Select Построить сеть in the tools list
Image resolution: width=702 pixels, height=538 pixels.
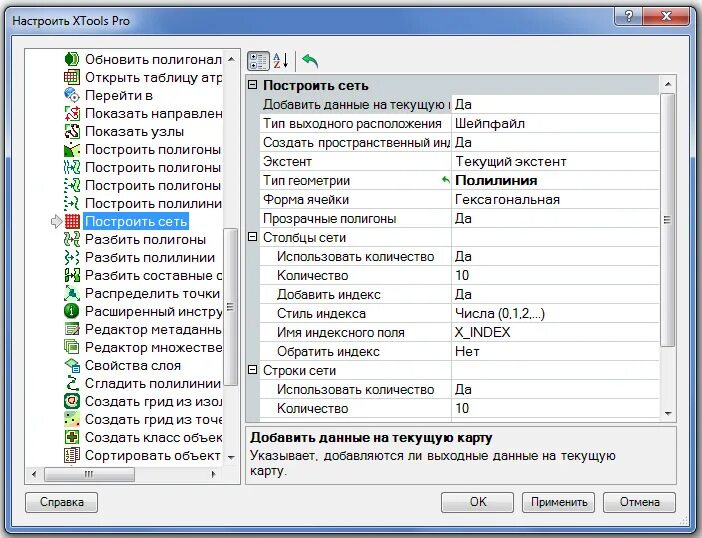(x=136, y=221)
